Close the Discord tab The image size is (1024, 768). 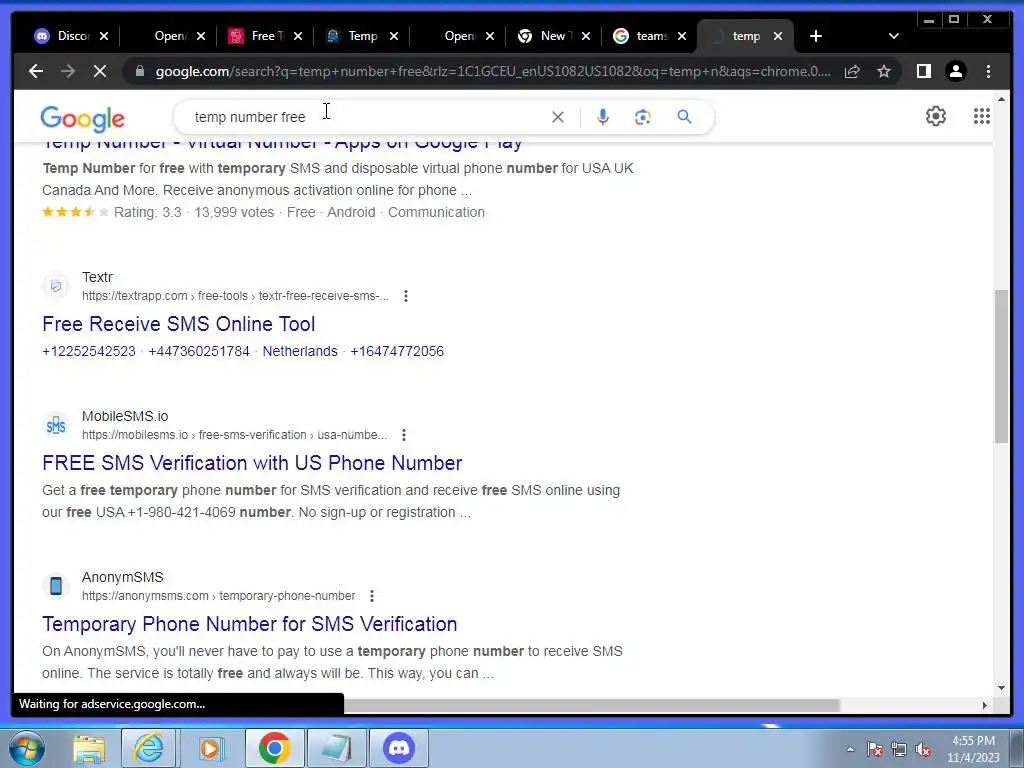pyautogui.click(x=104, y=36)
